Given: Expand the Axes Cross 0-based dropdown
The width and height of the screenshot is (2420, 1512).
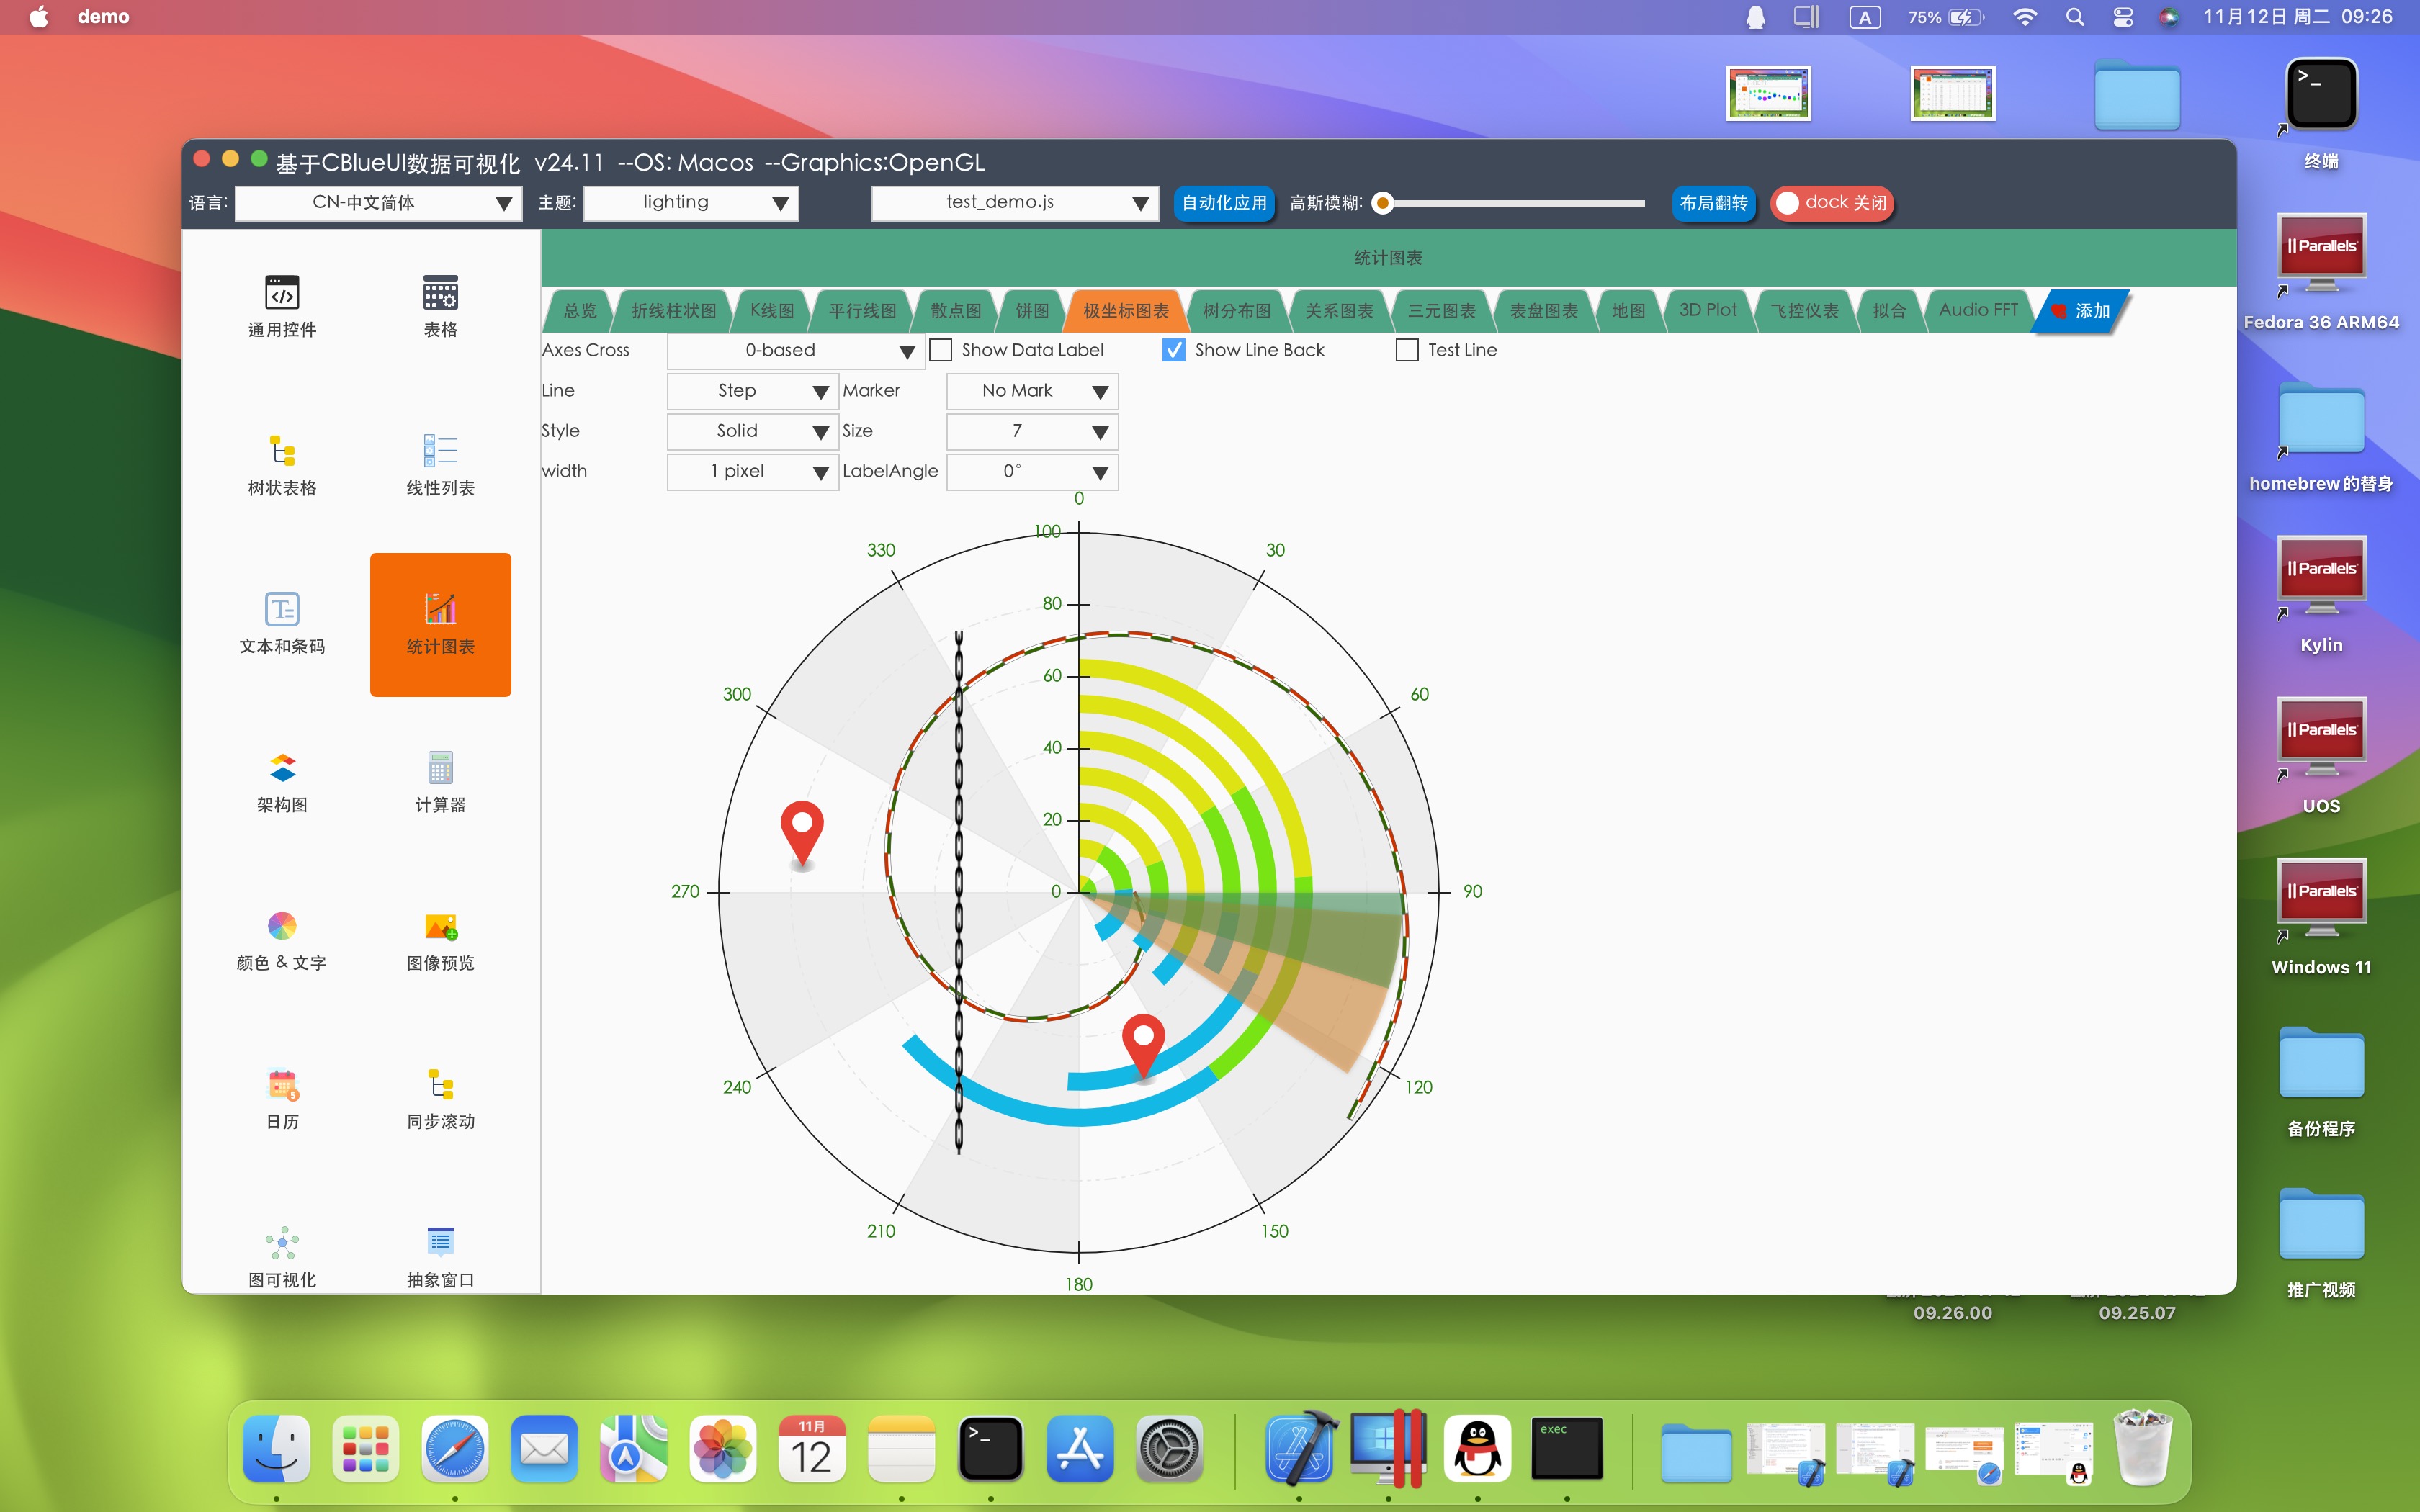Looking at the screenshot, I should (x=795, y=351).
